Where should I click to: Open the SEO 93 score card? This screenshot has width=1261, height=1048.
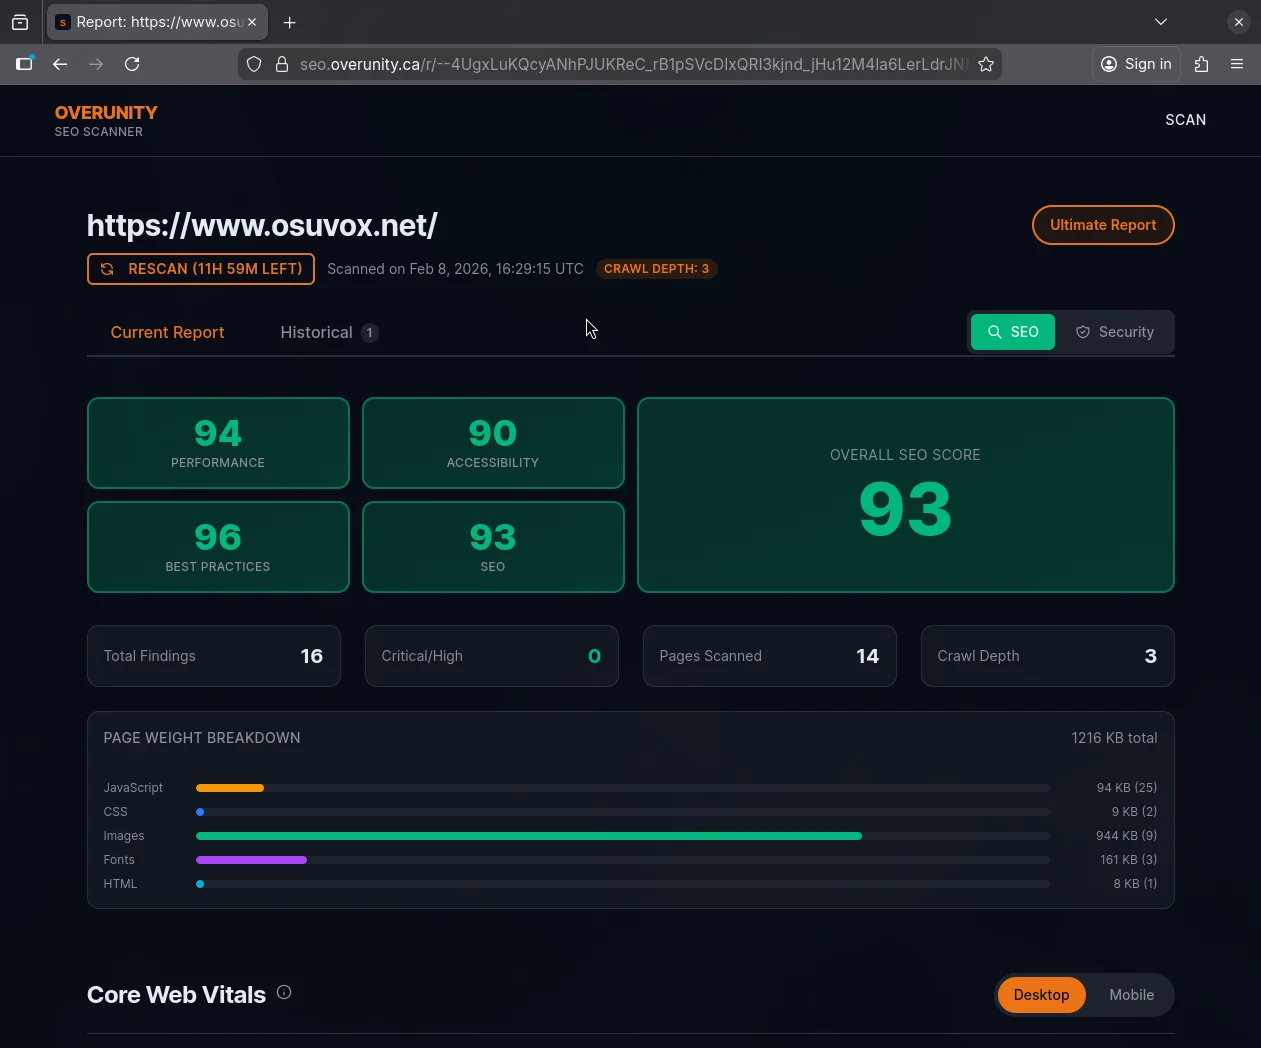pyautogui.click(x=493, y=547)
